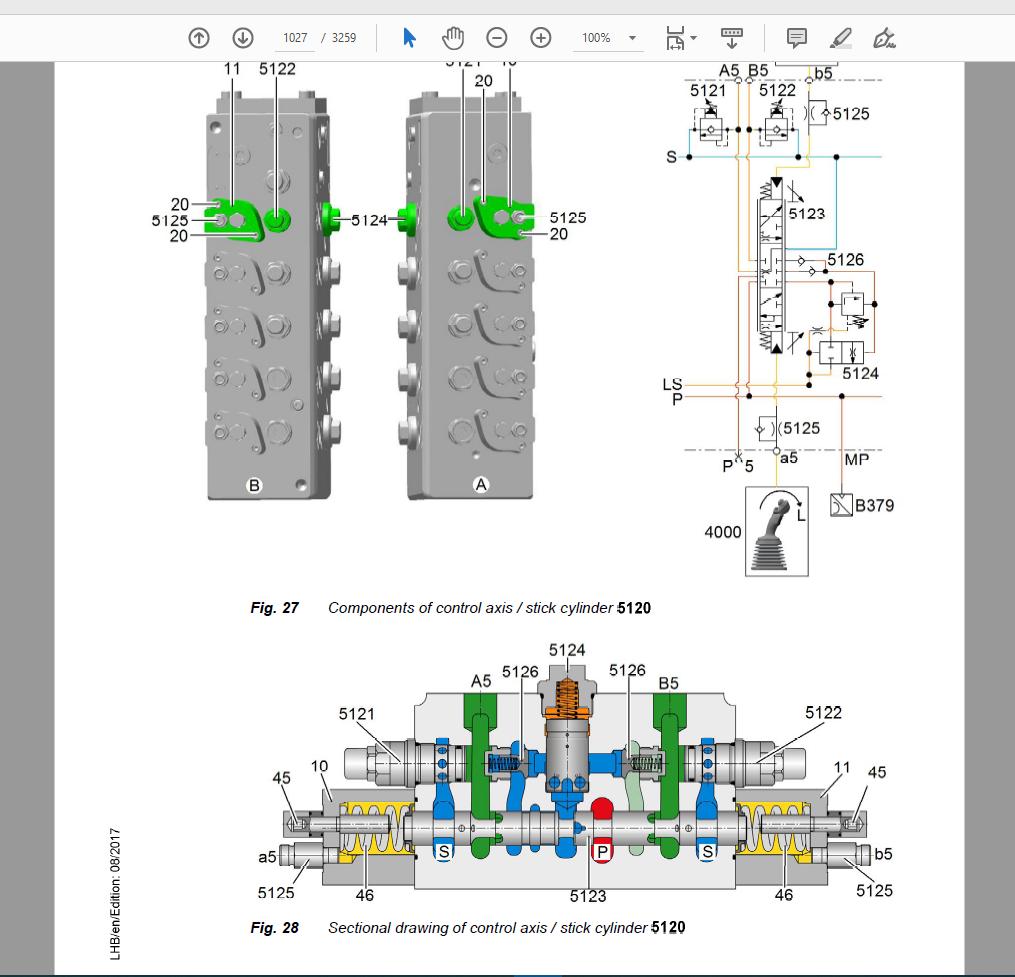Screen dimensions: 1015x977
Task: Click label B379 in the schematic
Action: point(874,505)
